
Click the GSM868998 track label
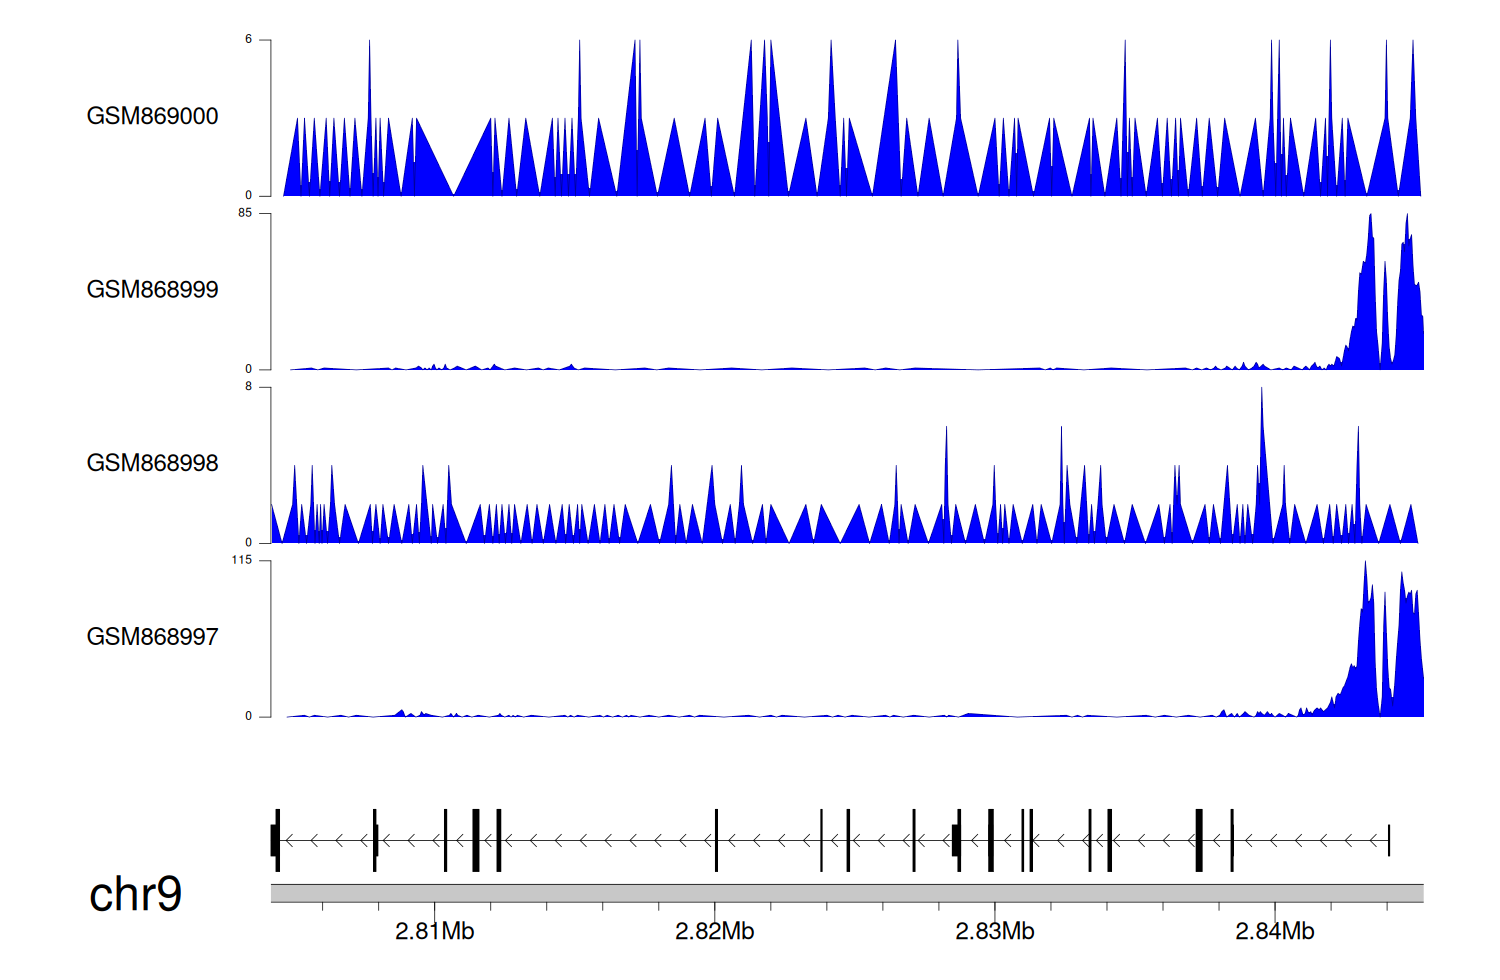click(152, 463)
